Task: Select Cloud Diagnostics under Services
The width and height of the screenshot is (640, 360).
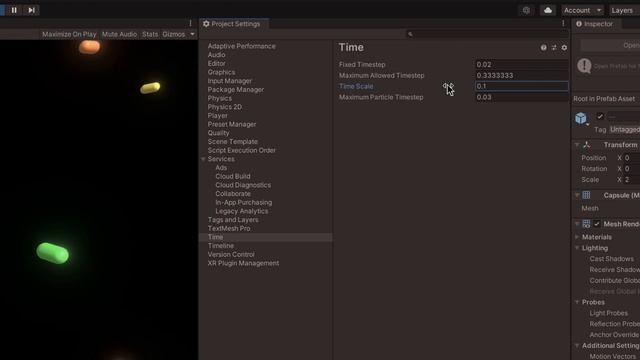Action: (243, 185)
